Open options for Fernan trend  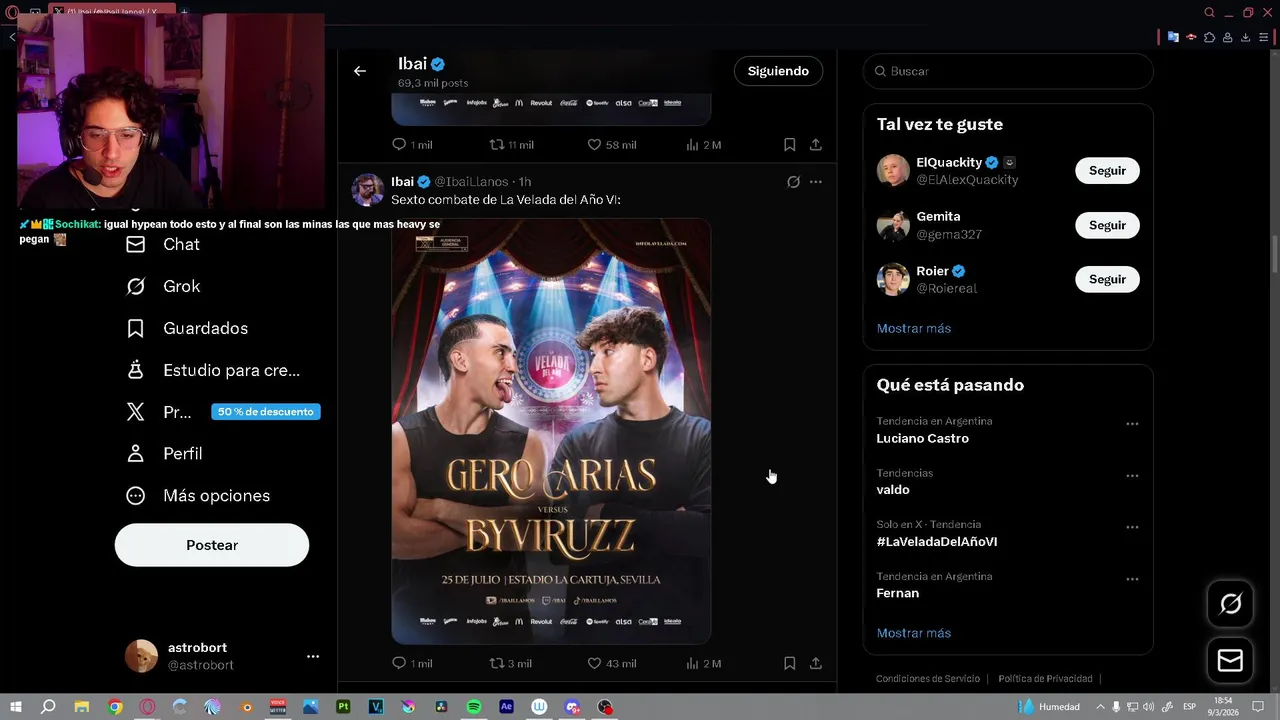tap(1132, 579)
